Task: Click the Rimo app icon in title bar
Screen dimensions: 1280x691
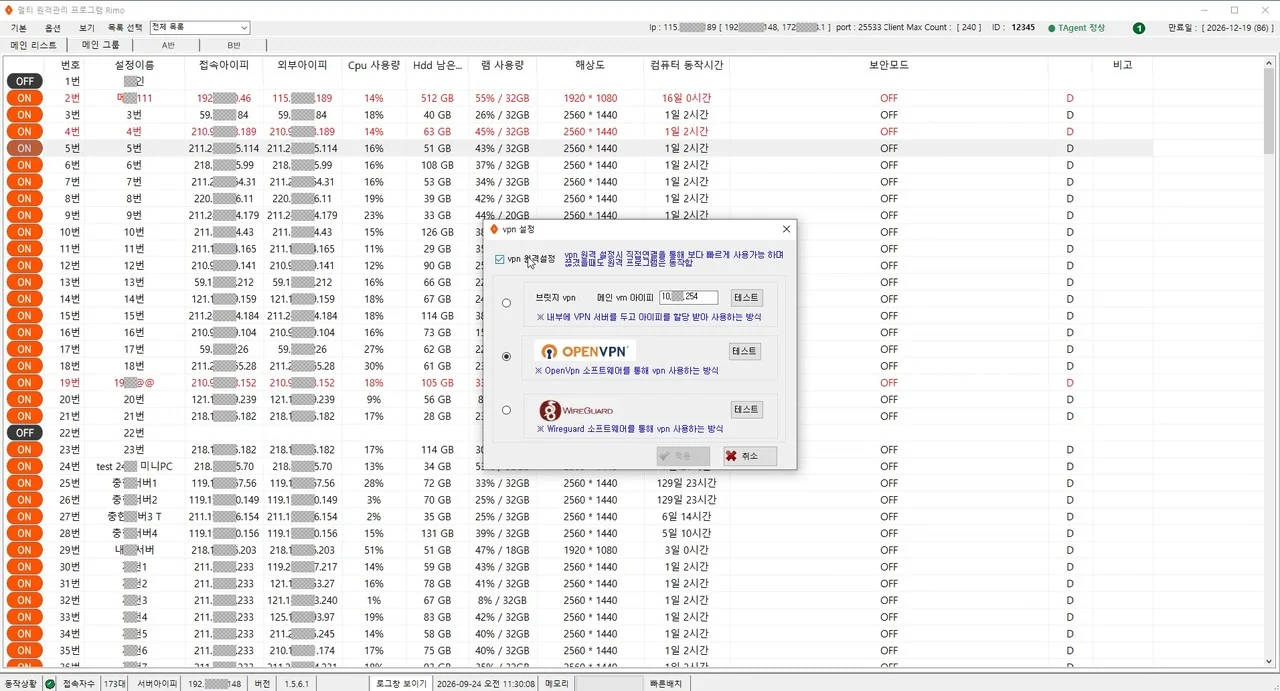Action: (9, 9)
